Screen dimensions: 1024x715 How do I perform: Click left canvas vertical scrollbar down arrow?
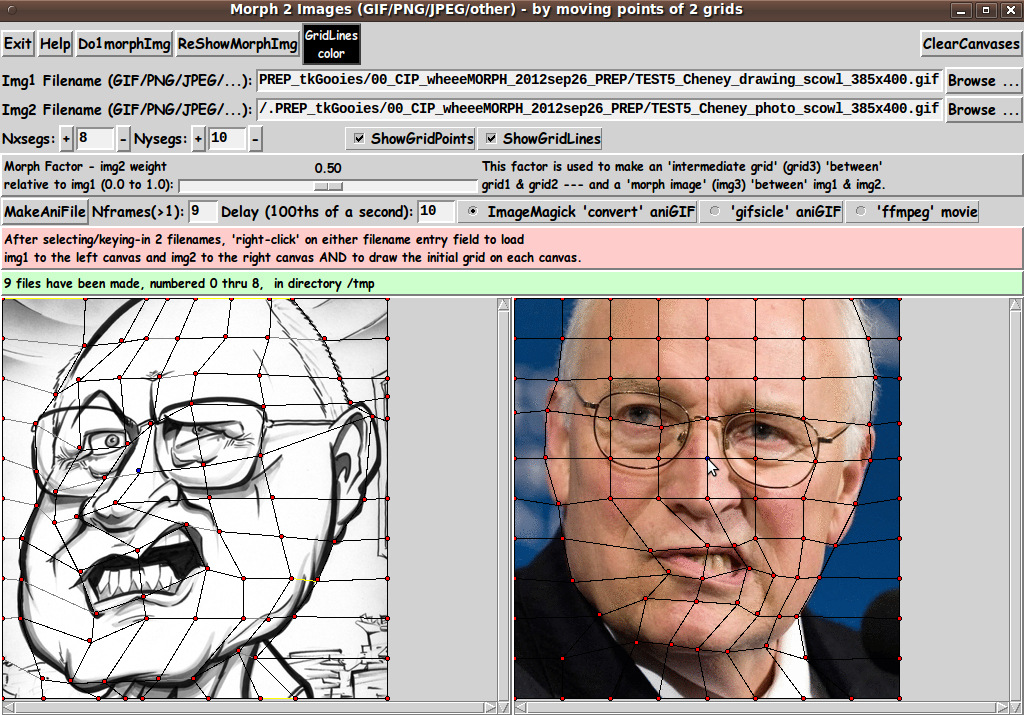504,707
